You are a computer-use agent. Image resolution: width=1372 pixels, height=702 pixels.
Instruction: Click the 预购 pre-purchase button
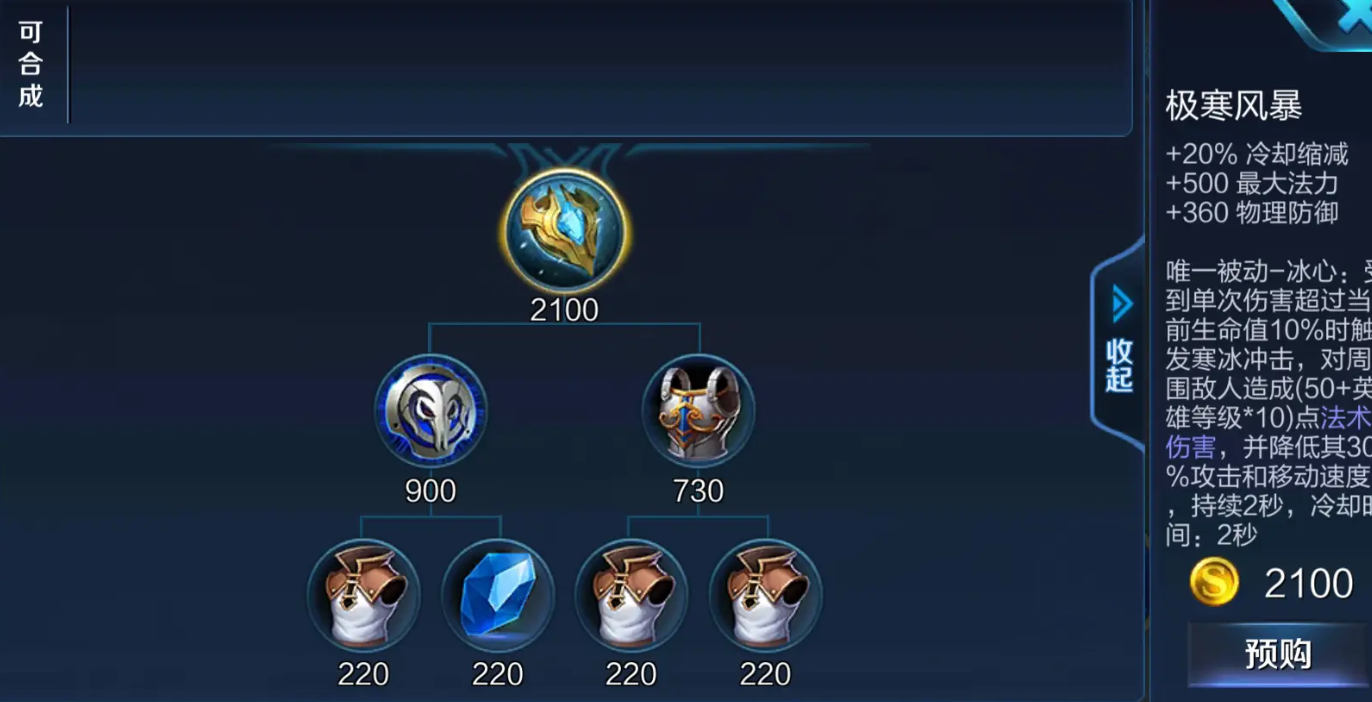pyautogui.click(x=1277, y=655)
